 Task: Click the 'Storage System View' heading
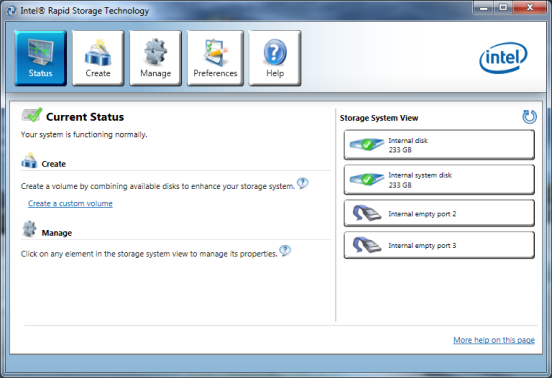379,118
